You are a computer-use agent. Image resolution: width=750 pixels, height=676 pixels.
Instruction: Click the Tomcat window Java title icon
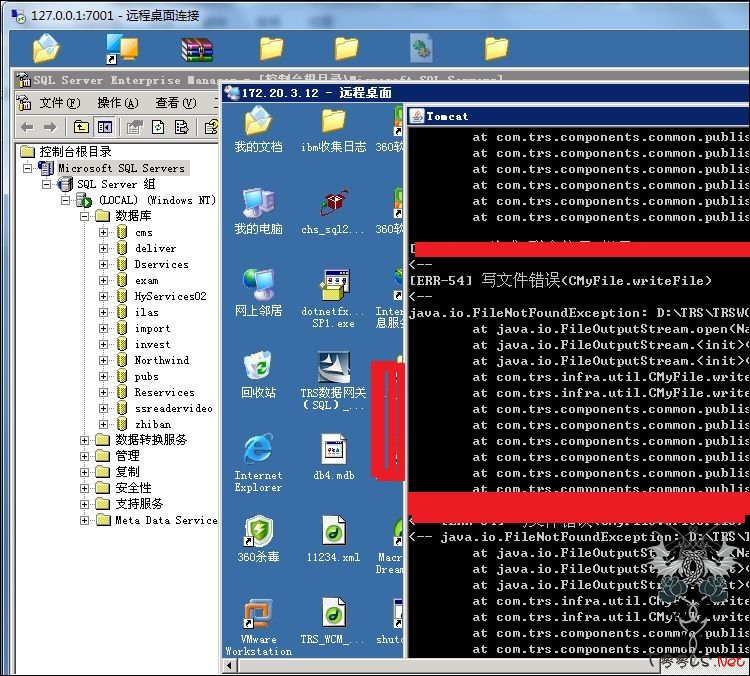tap(417, 116)
